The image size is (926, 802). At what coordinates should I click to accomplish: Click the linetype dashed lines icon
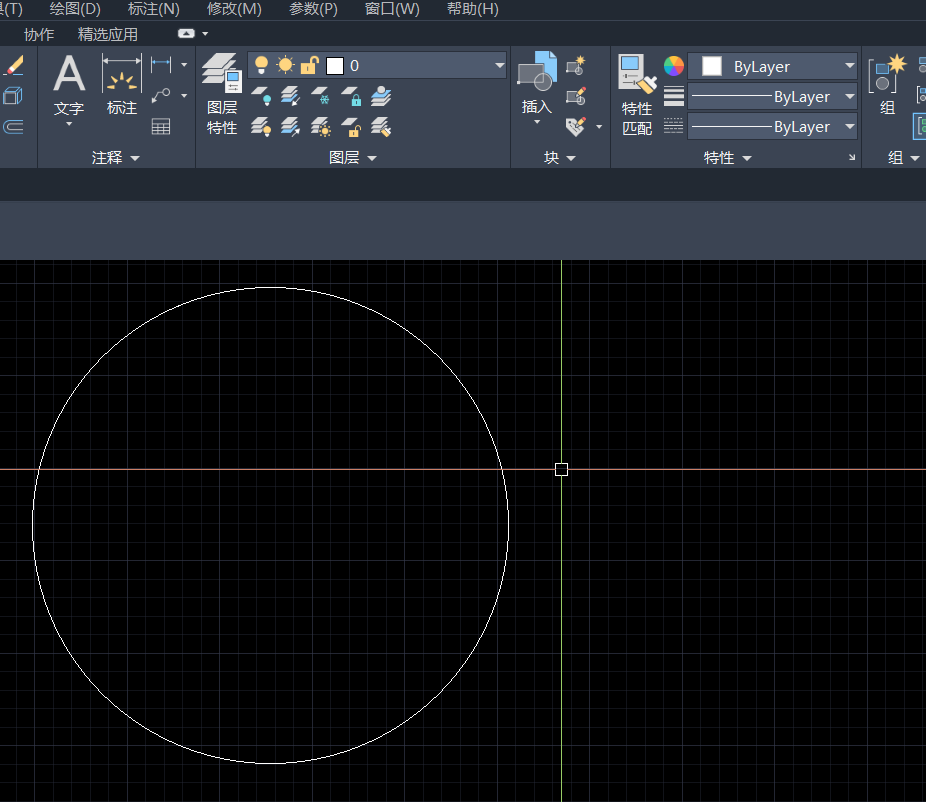[x=674, y=126]
